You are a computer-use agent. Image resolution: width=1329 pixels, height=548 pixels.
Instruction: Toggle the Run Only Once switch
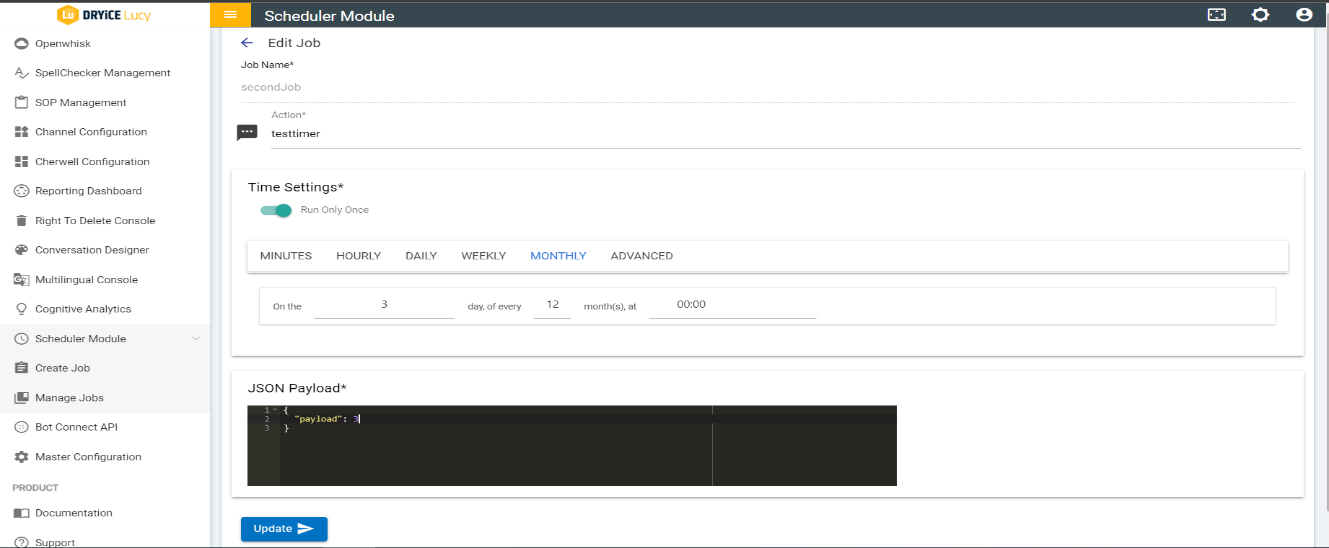(x=276, y=210)
